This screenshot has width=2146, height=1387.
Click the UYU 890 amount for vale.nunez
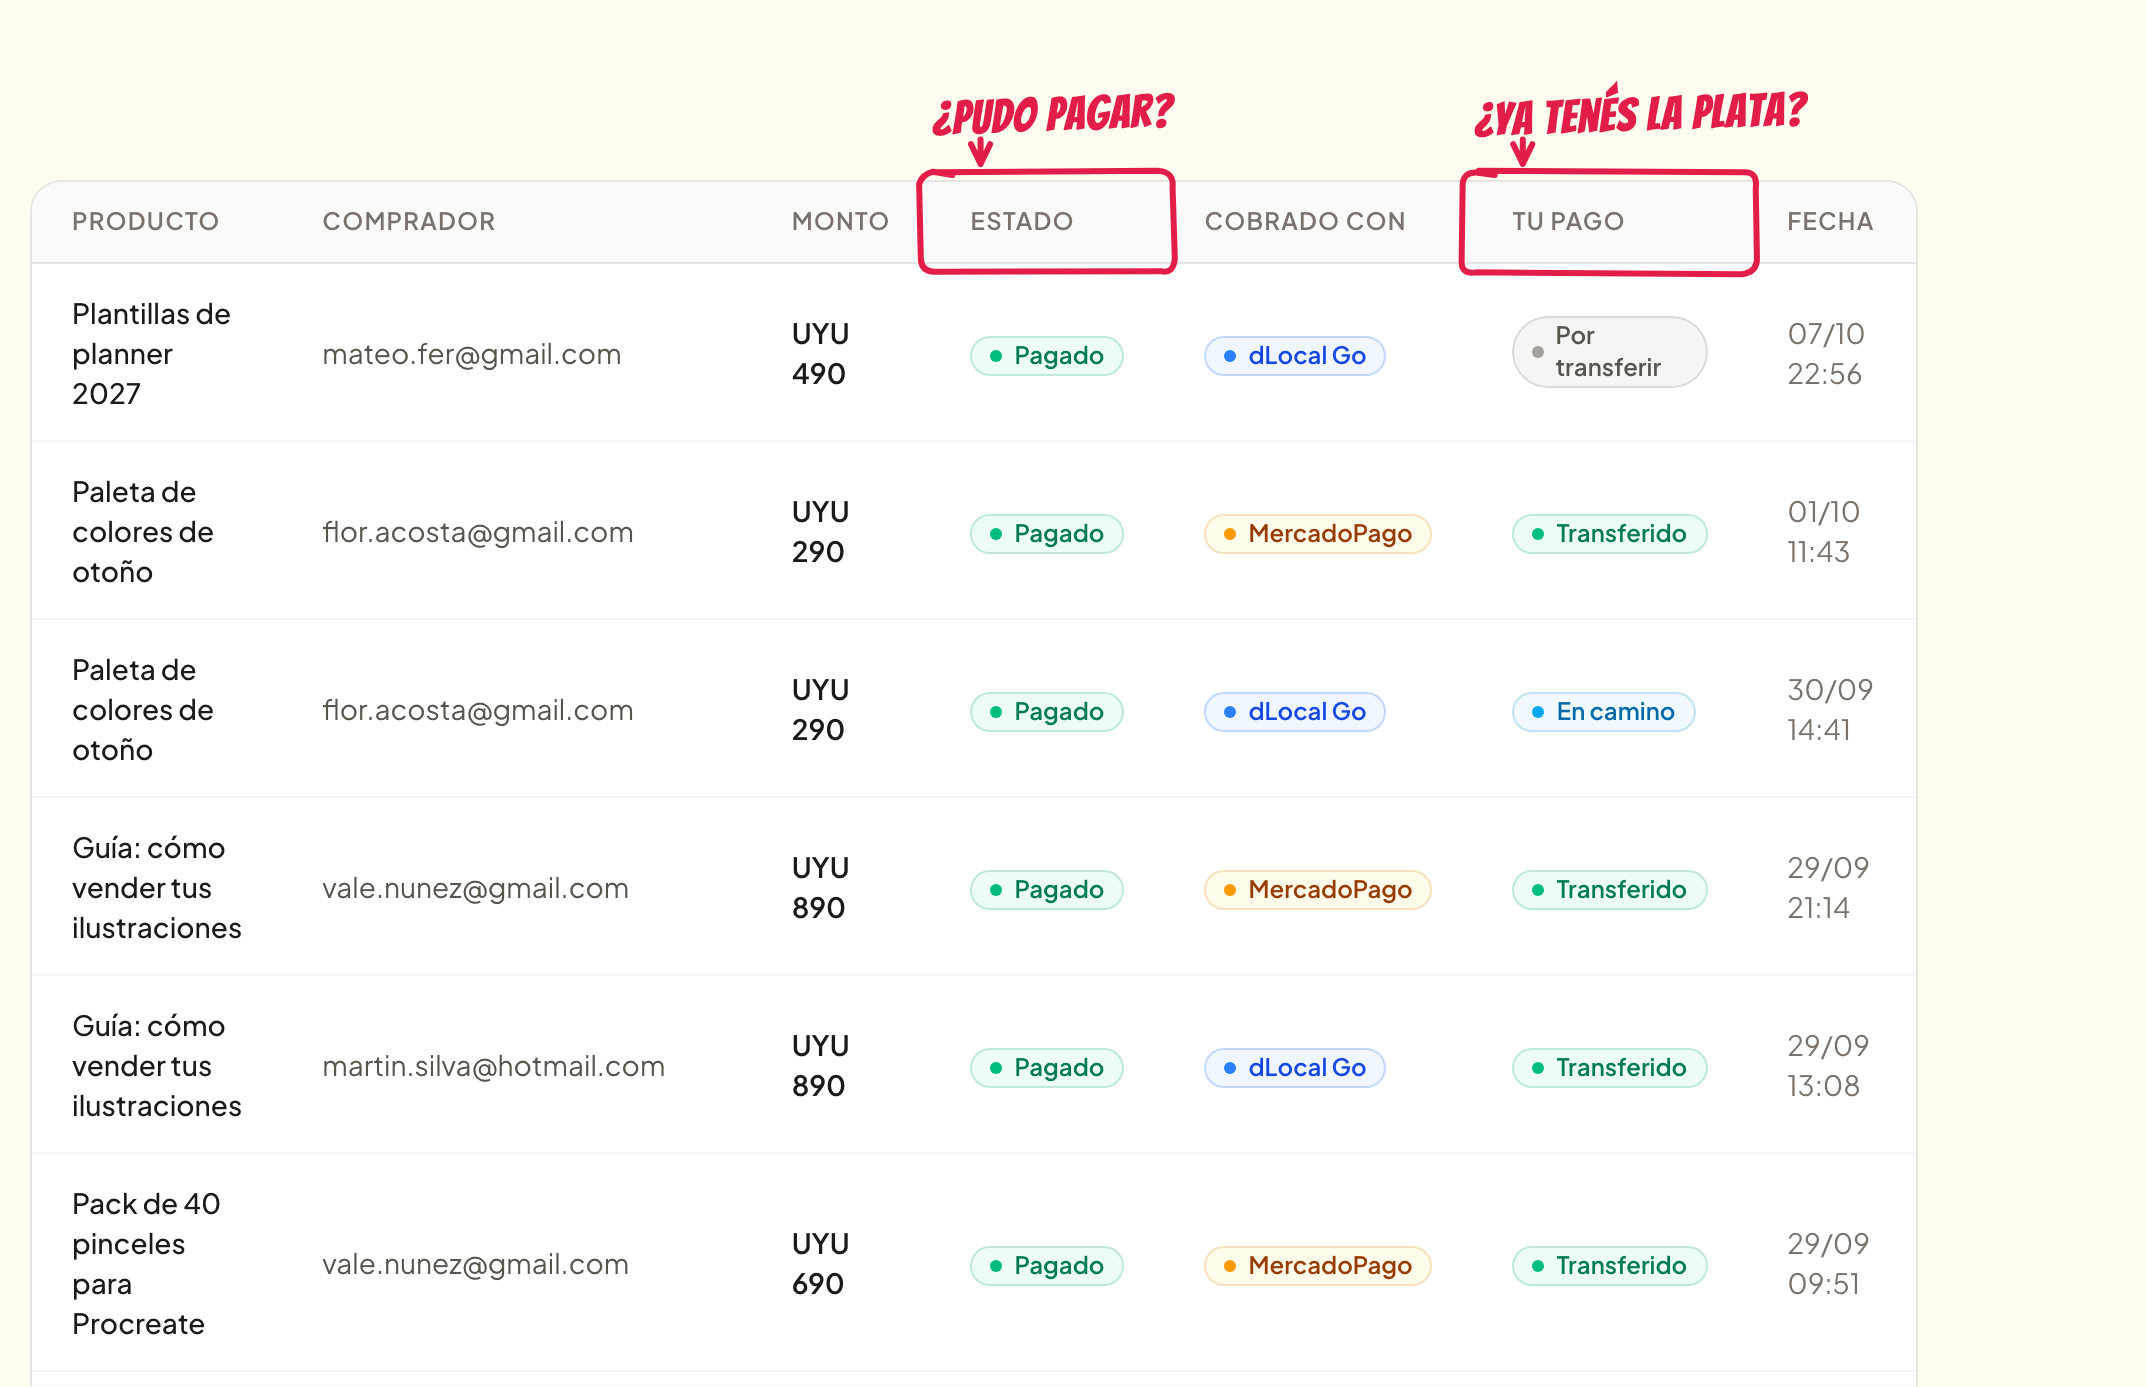[820, 888]
